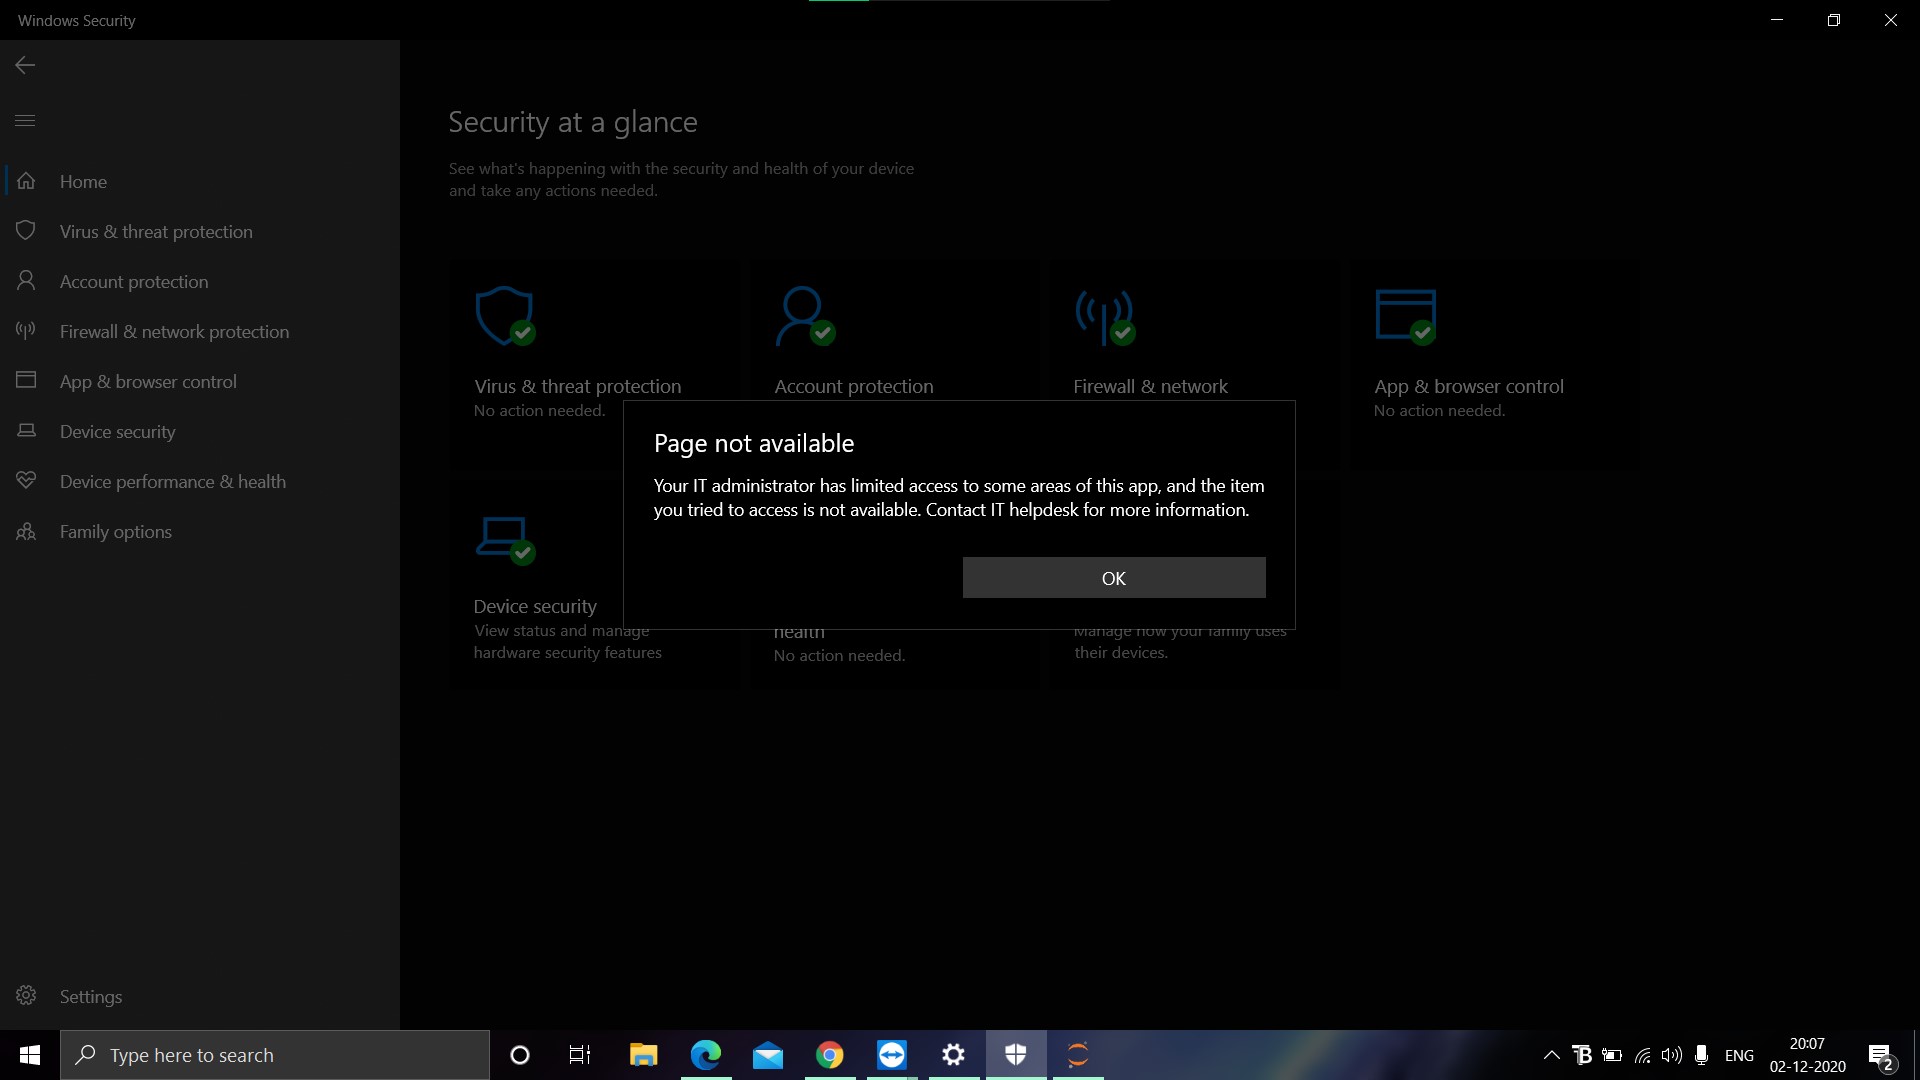Open Mail app from taskbar
The height and width of the screenshot is (1080, 1920).
pos(767,1055)
